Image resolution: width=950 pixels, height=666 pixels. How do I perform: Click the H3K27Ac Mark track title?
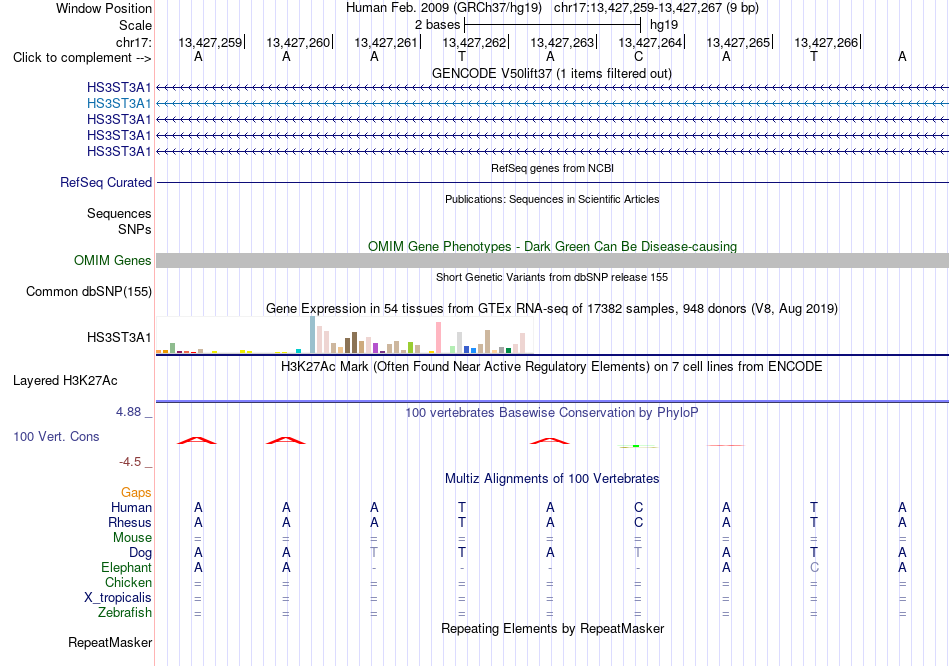pos(552,367)
